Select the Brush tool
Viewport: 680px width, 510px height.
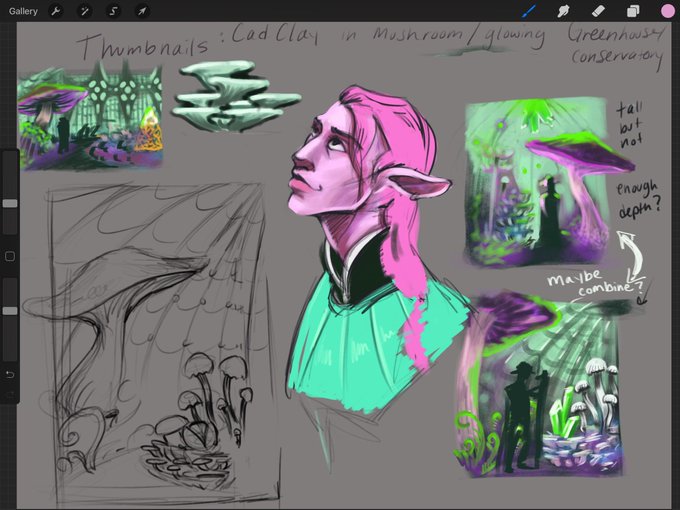coord(529,11)
